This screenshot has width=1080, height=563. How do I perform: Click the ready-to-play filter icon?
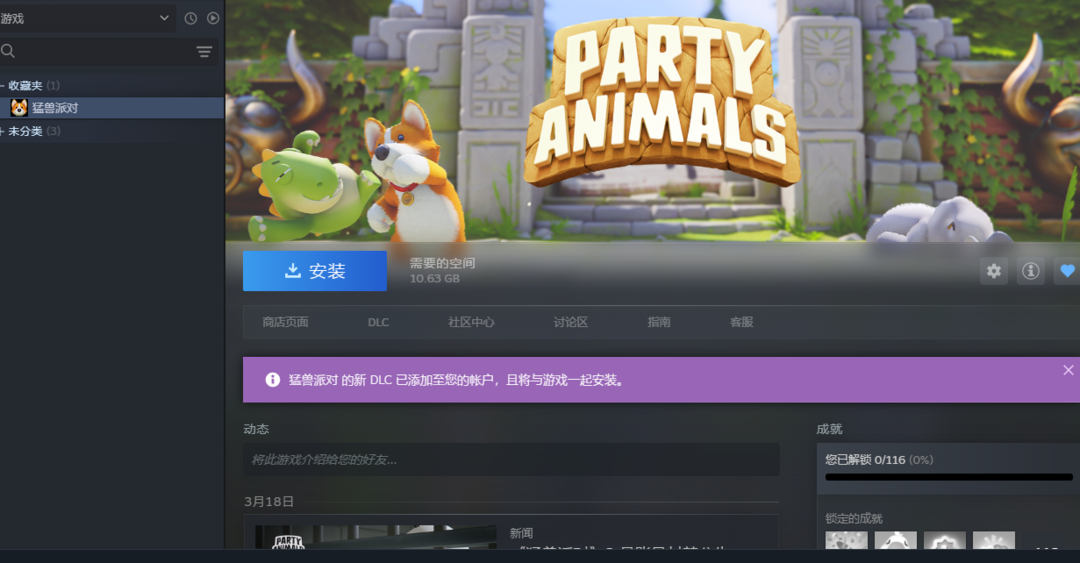coord(214,19)
